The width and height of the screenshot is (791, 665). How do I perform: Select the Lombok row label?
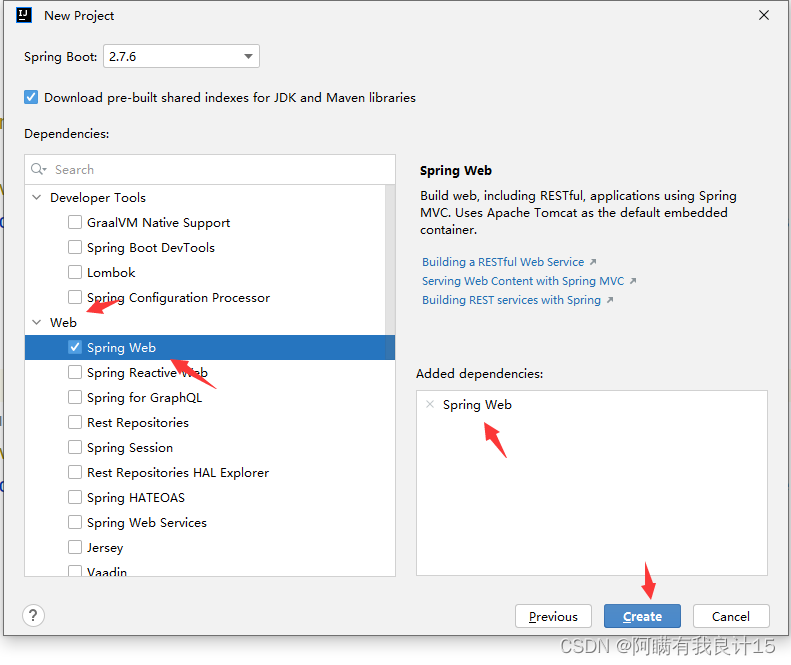pos(111,272)
